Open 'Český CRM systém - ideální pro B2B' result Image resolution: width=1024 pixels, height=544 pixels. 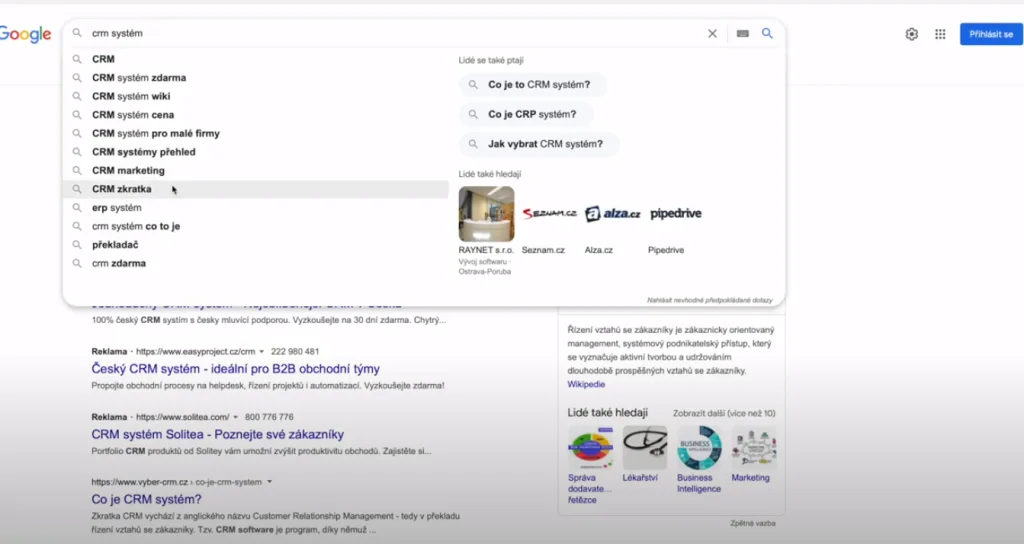point(235,369)
